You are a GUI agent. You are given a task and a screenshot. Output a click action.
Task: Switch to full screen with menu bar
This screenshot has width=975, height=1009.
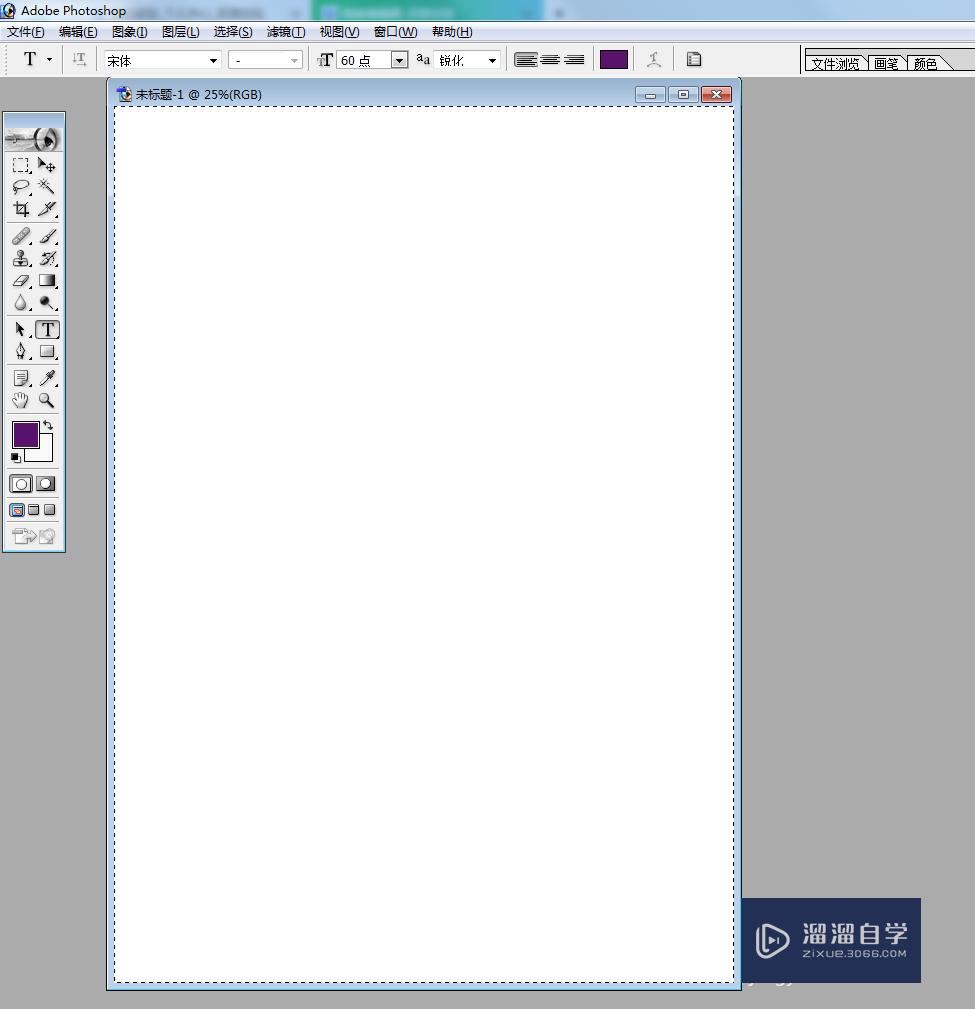point(33,510)
